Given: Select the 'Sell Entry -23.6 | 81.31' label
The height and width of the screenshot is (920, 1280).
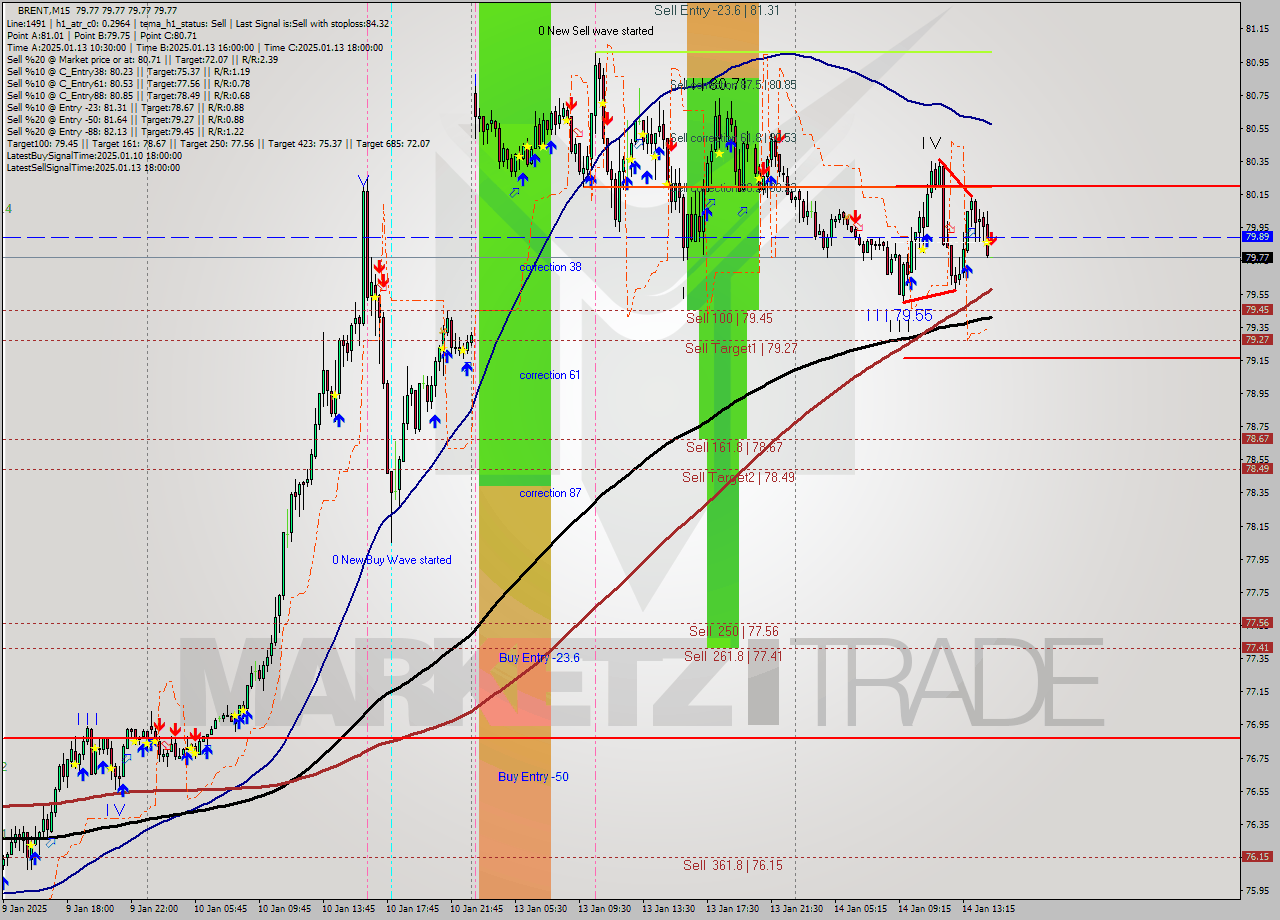Looking at the screenshot, I should click(717, 10).
